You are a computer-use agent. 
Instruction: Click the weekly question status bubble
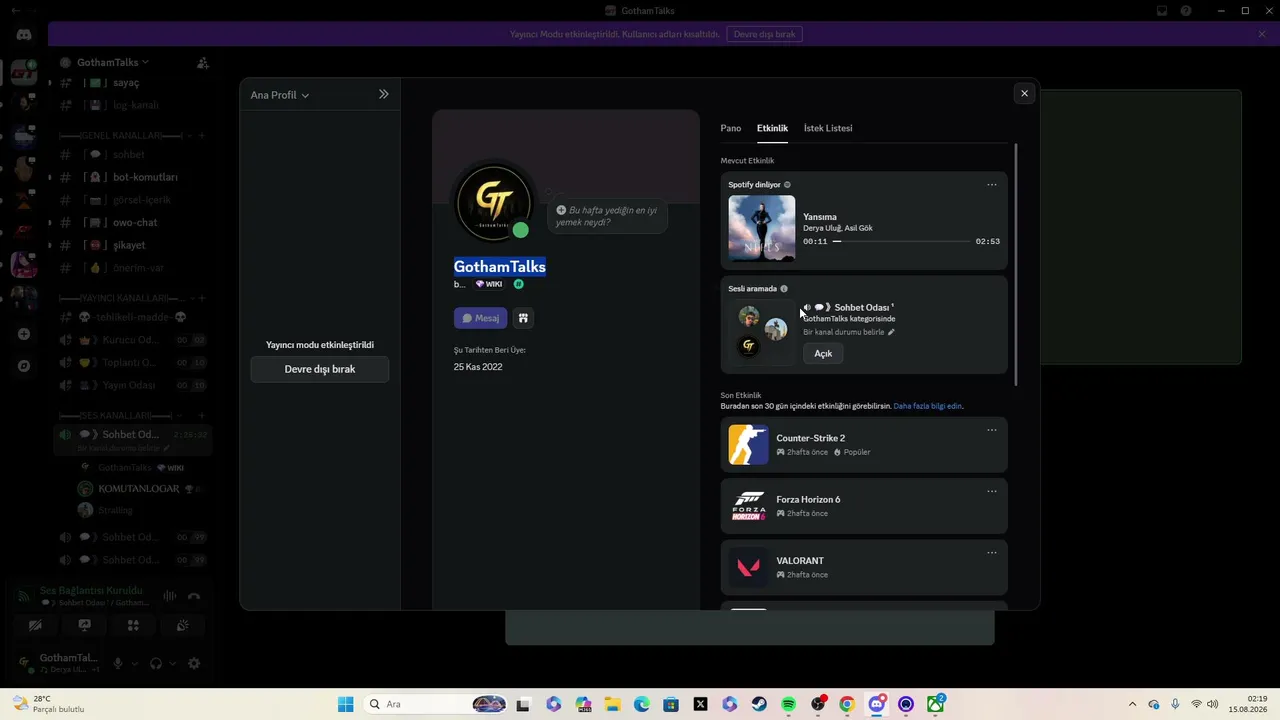[x=607, y=216]
